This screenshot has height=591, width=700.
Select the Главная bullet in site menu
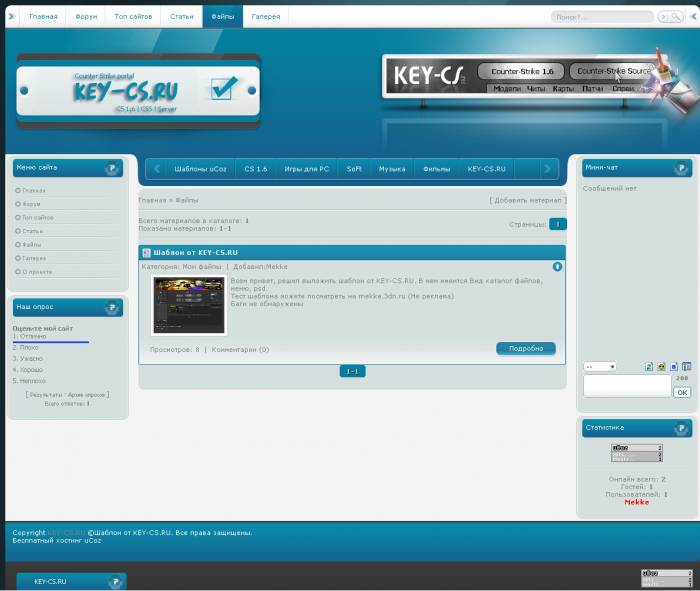click(18, 190)
